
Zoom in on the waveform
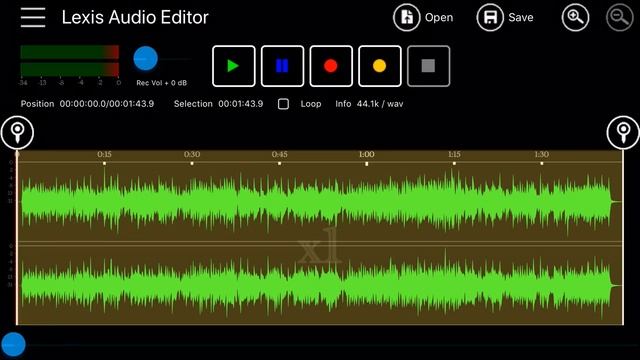click(x=575, y=17)
